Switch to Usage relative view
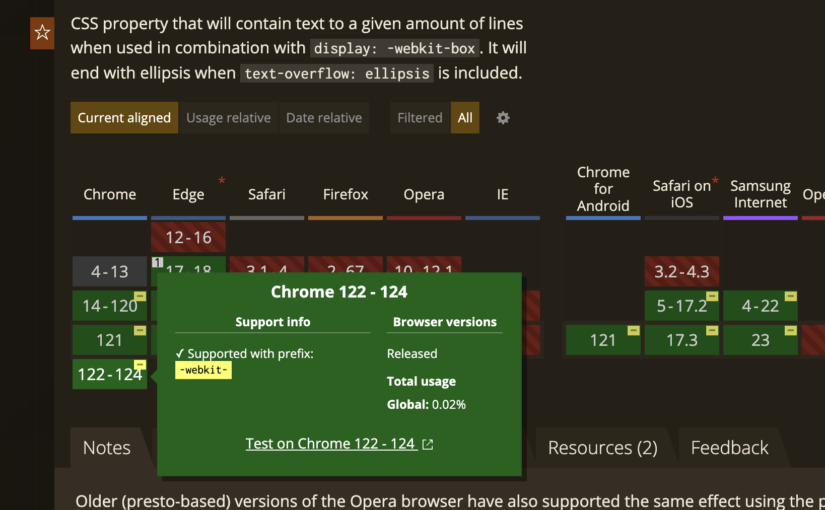 (228, 118)
